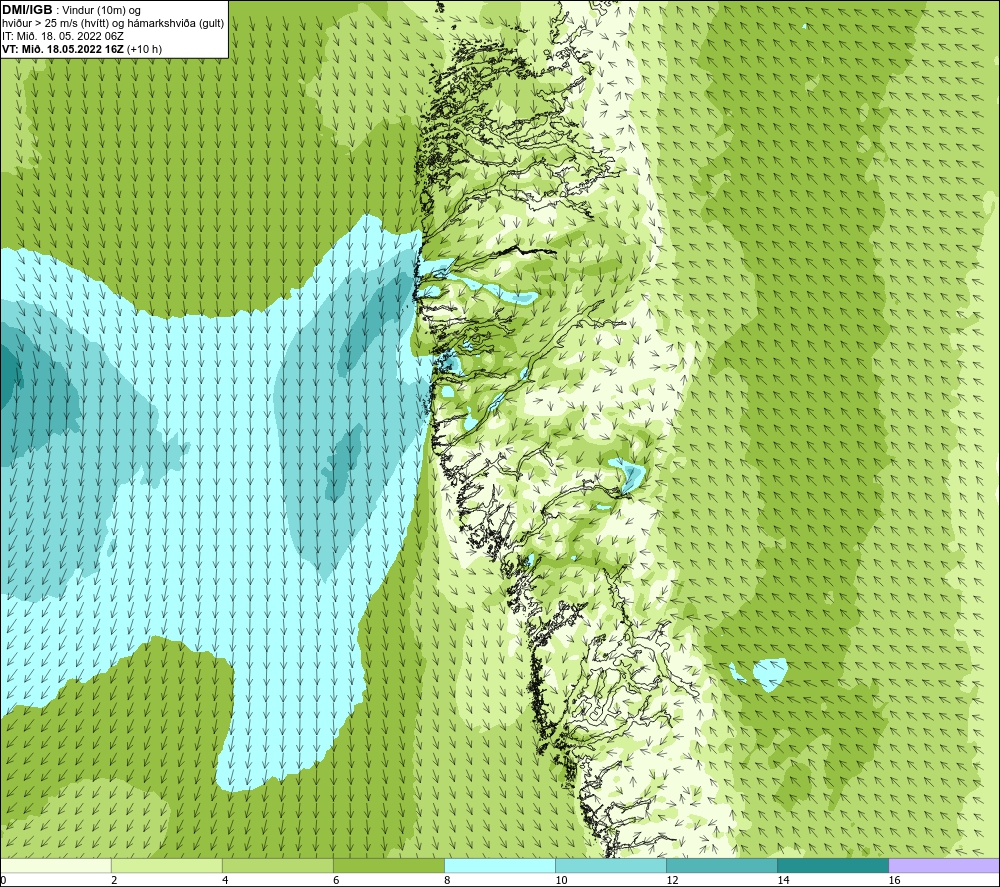Click the legend label '8'

447,881
